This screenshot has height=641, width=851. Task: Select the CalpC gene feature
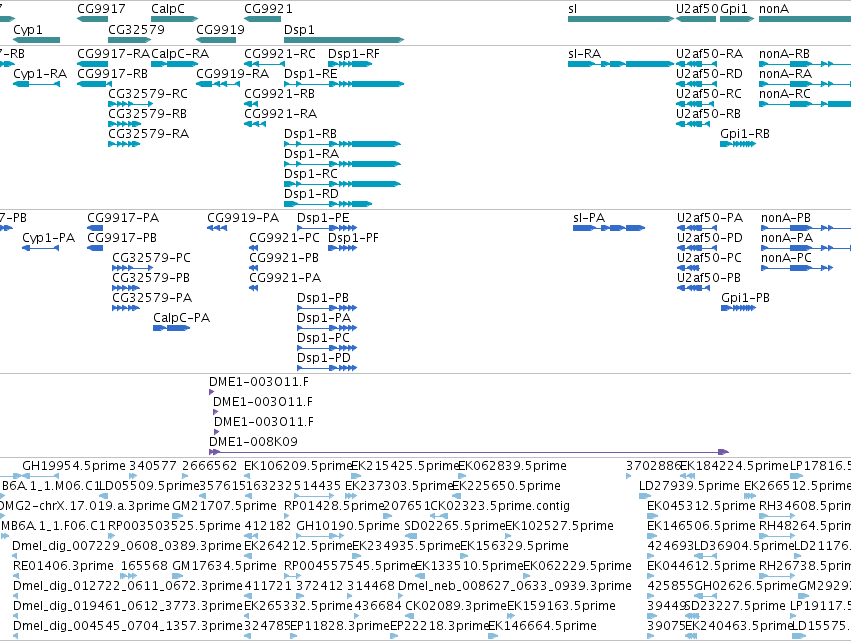click(x=174, y=19)
